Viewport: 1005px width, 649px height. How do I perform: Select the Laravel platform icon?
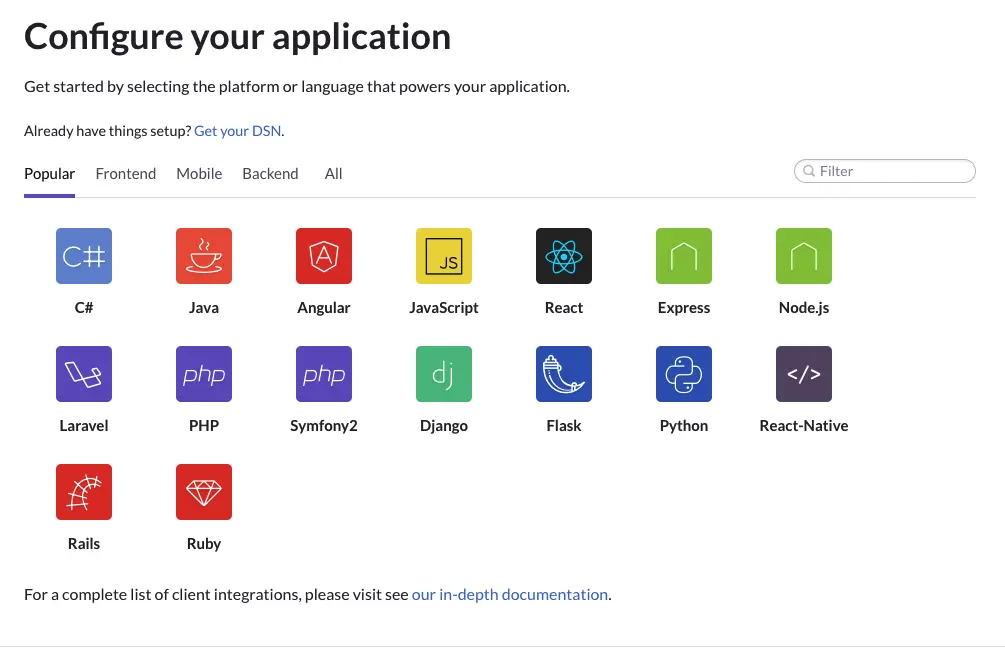pyautogui.click(x=84, y=374)
